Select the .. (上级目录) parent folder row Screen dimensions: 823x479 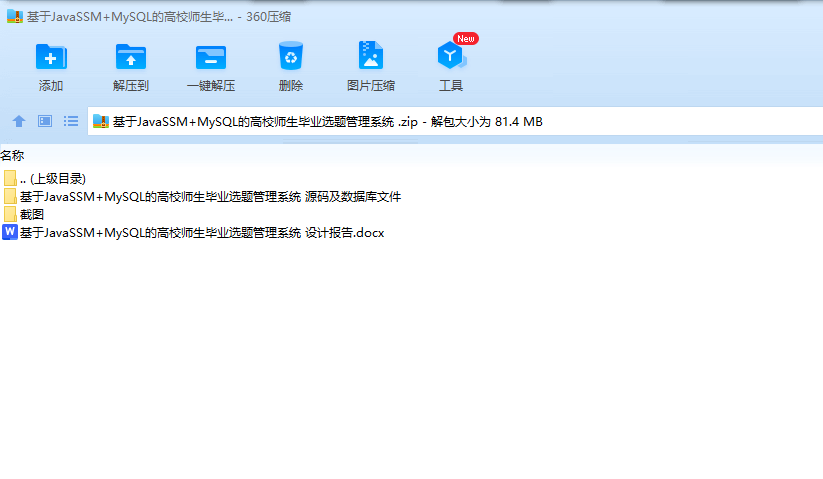coord(44,178)
